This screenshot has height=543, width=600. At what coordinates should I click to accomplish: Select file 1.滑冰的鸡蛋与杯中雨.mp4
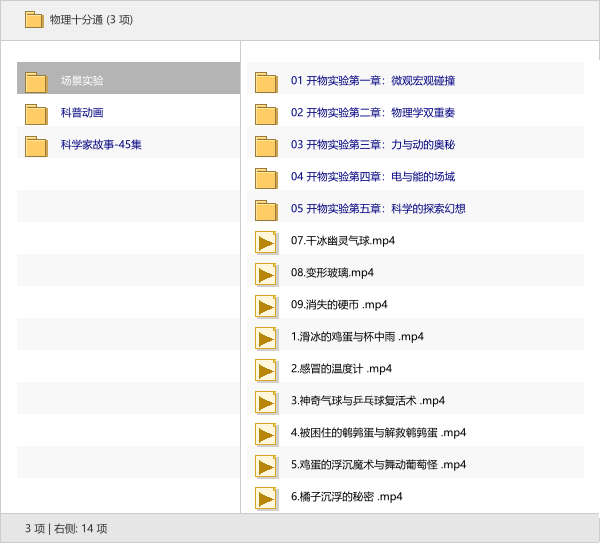click(357, 337)
